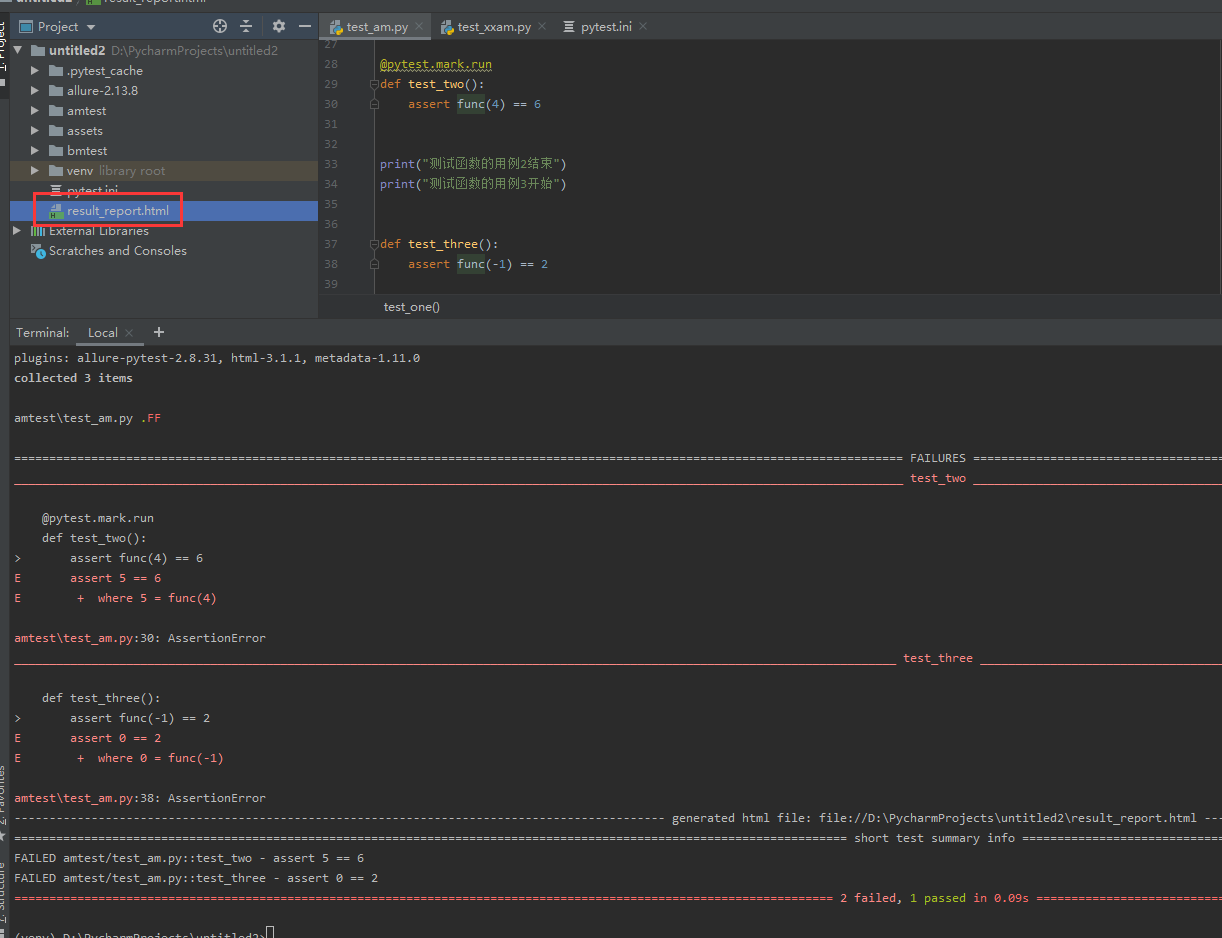This screenshot has height=938, width=1222.
Task: Expand the assets folder
Action: click(35, 131)
